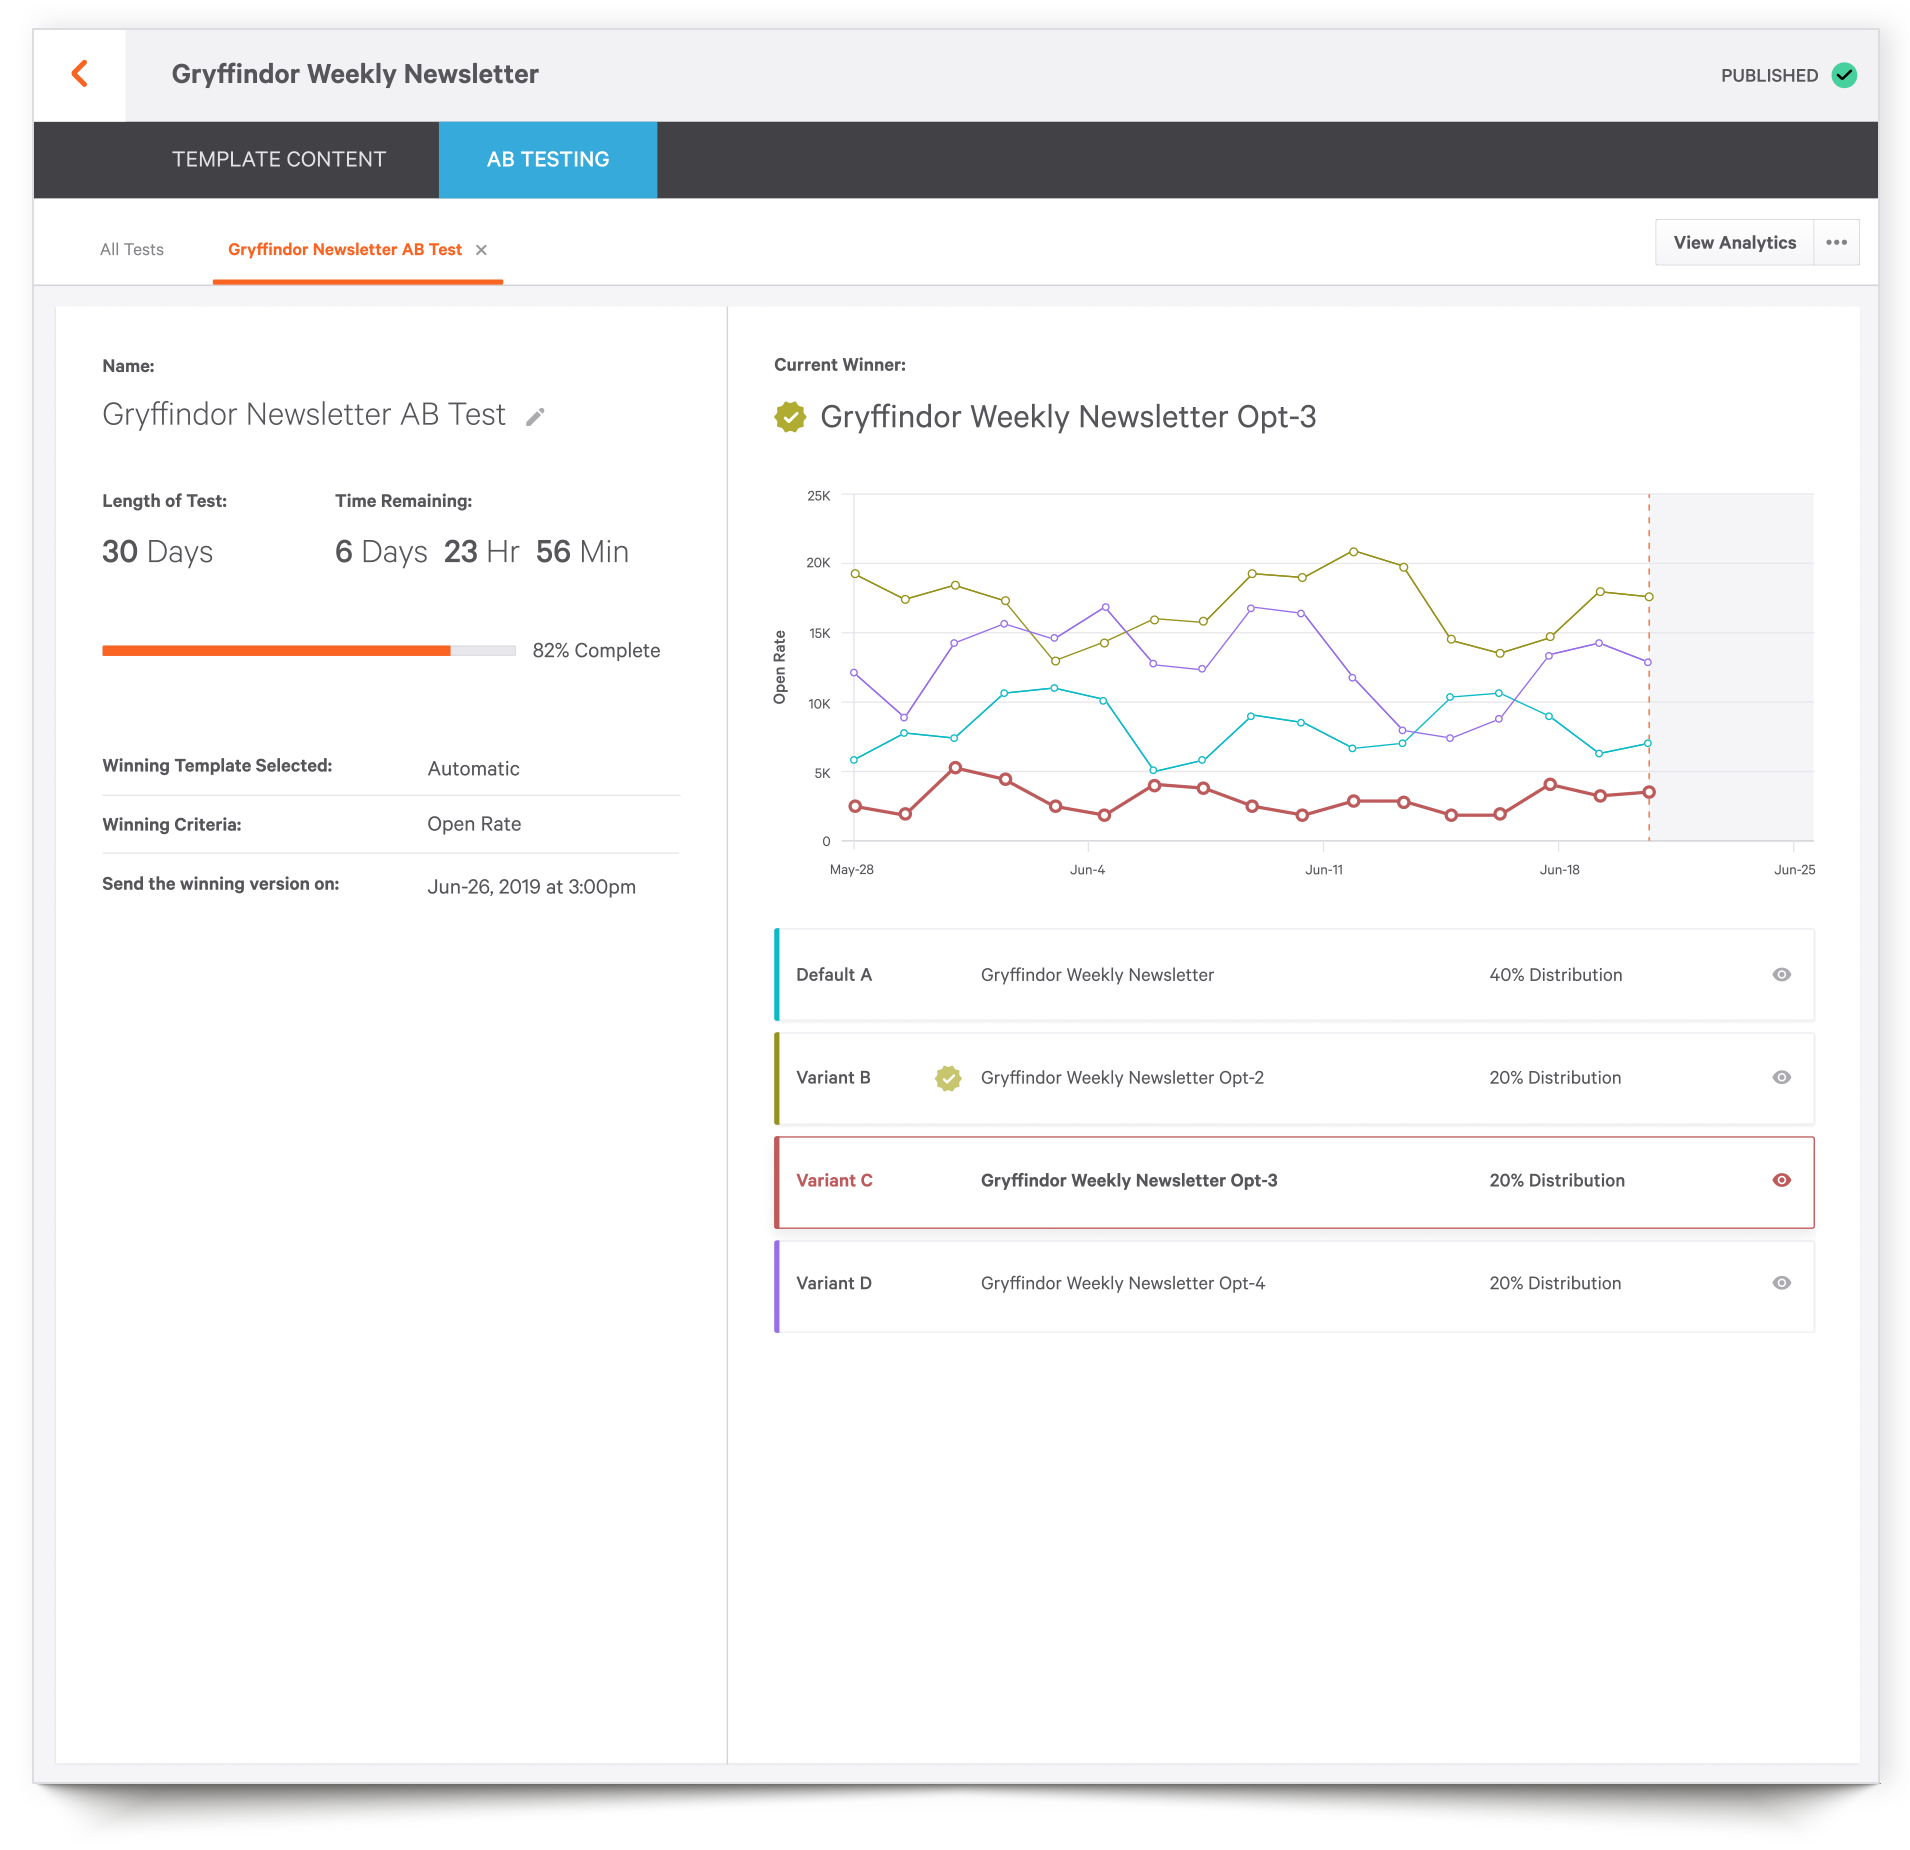Click the Gryffindor Weekly Newsletter page title
Image resolution: width=1910 pixels, height=1850 pixels.
click(355, 75)
